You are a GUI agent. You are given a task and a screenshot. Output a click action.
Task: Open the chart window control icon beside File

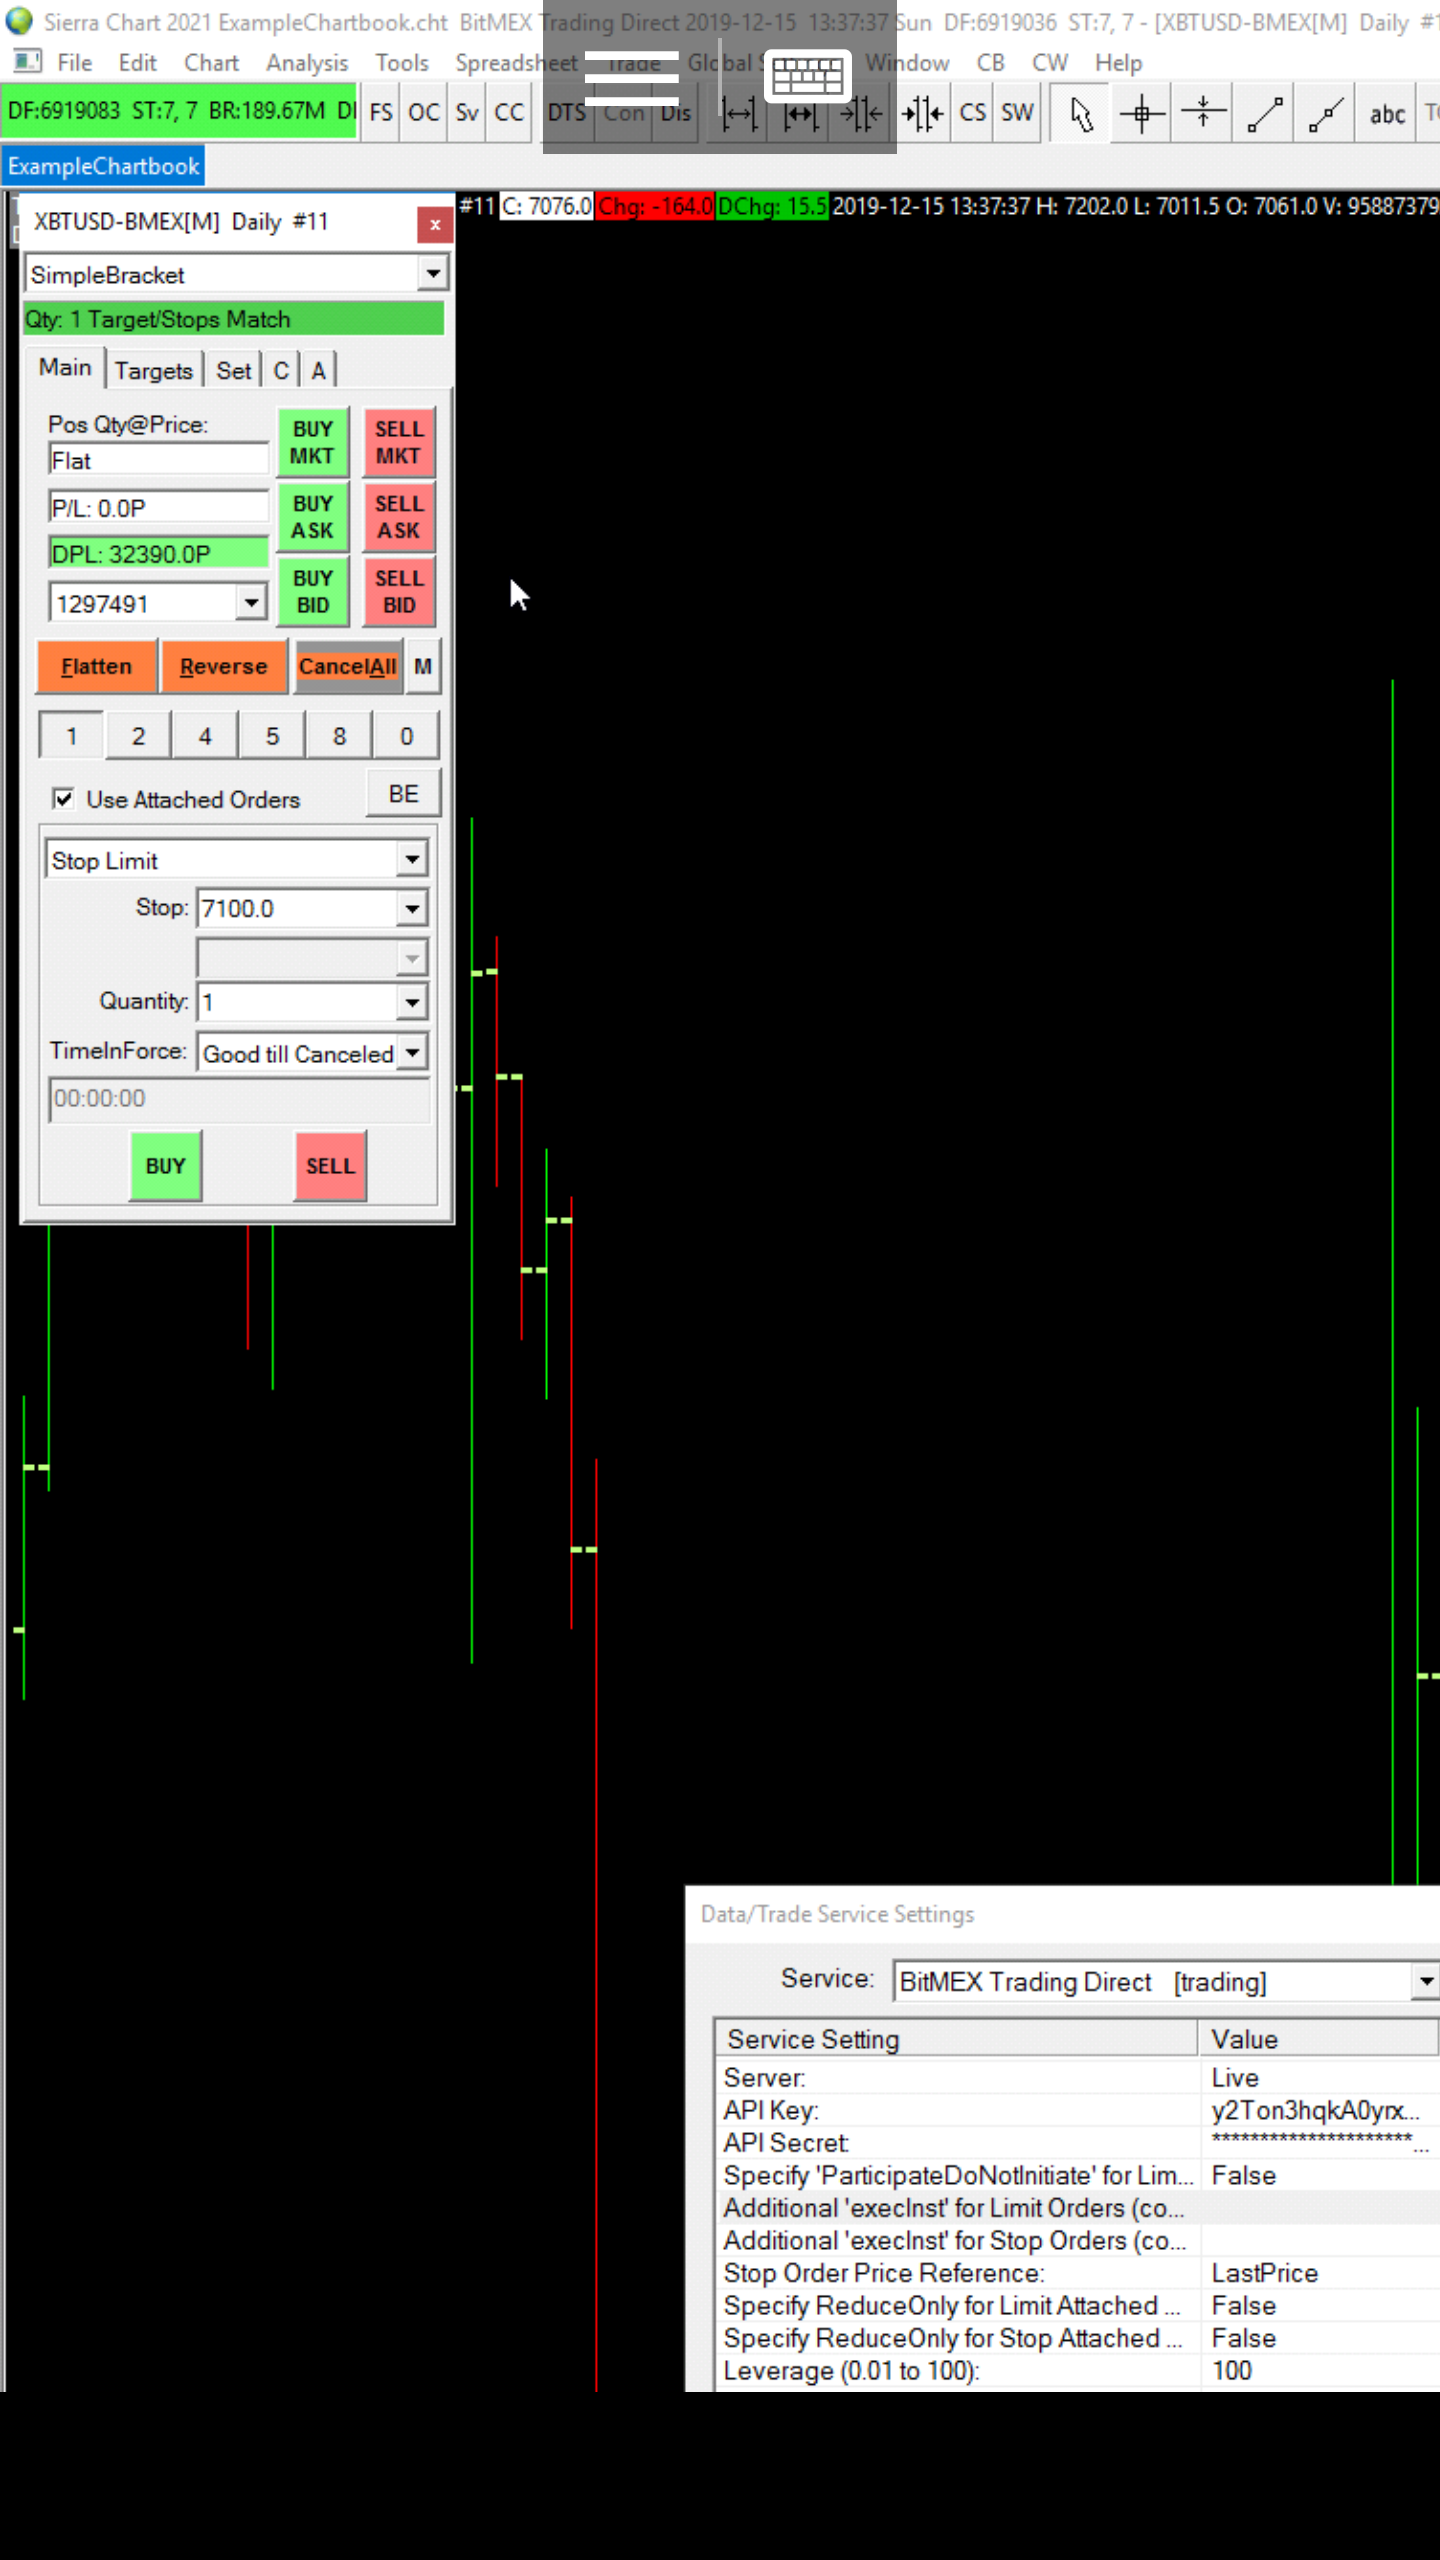coord(27,62)
